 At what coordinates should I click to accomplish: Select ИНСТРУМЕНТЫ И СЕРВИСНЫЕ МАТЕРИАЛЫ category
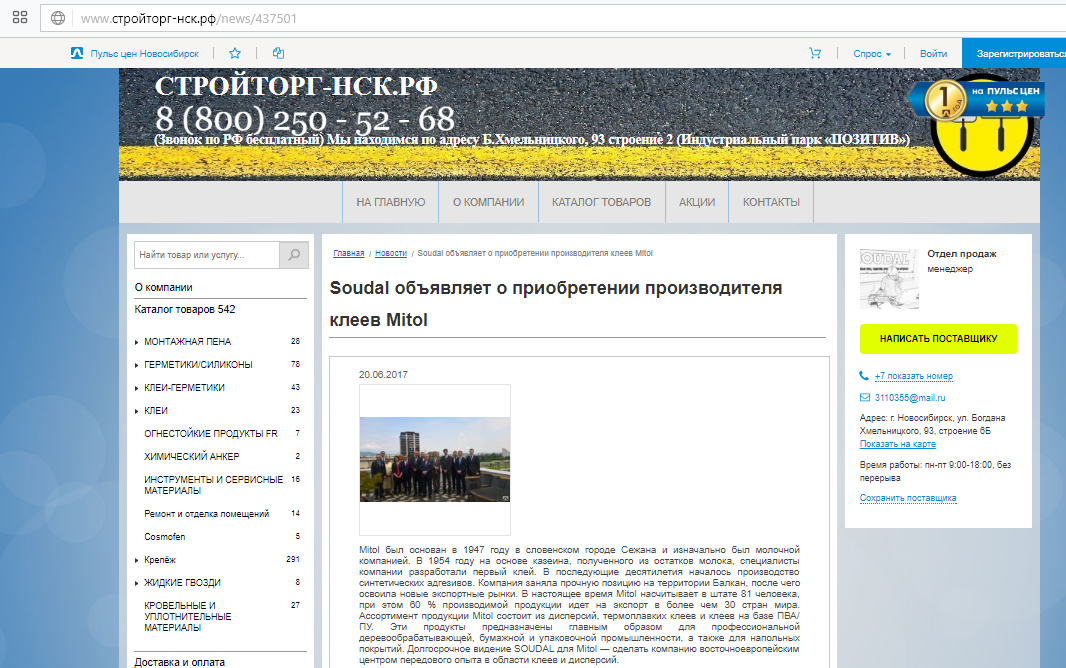pos(213,485)
